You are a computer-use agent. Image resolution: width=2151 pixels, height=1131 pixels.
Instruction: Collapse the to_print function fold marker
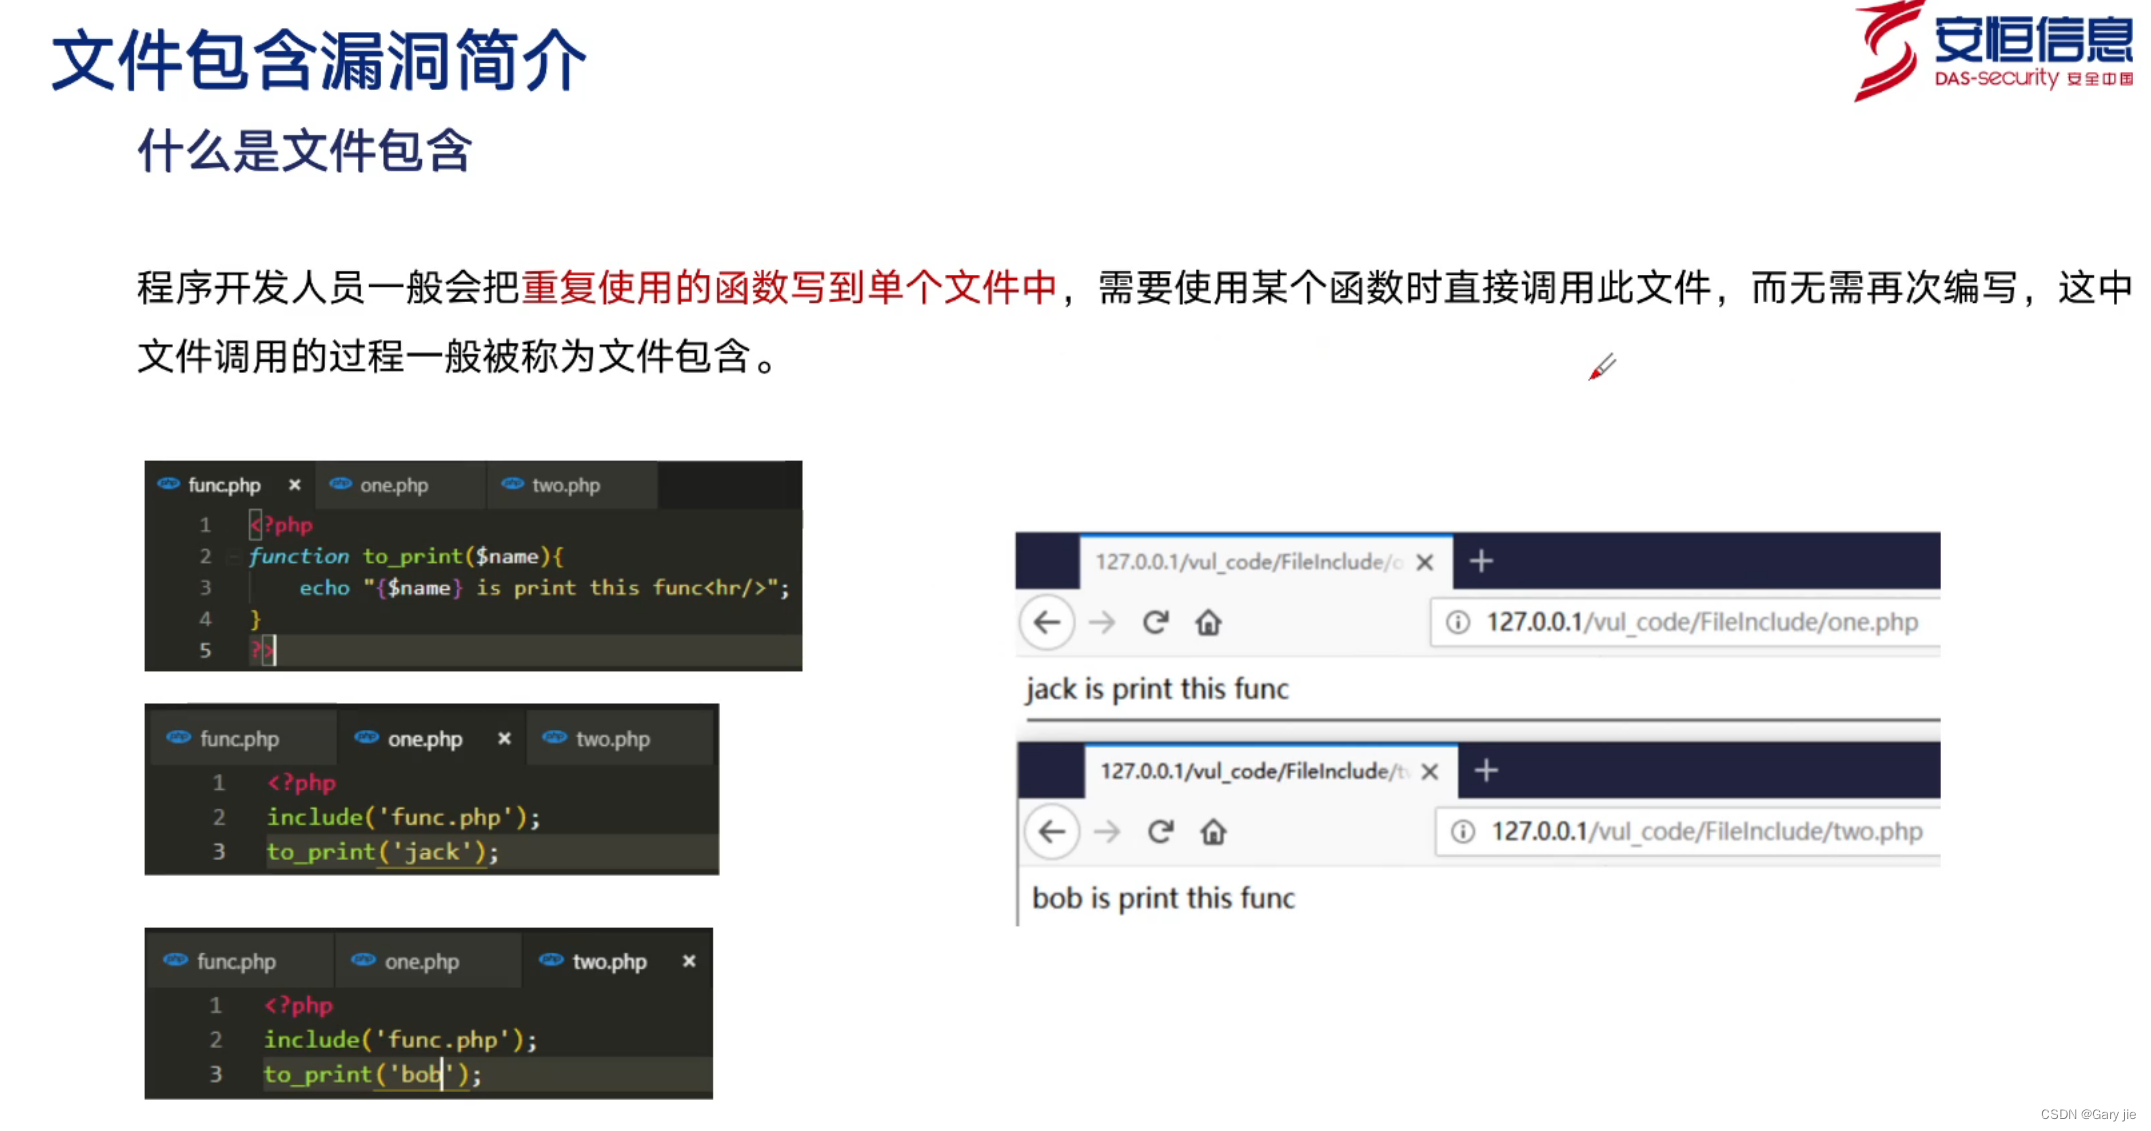pyautogui.click(x=233, y=557)
